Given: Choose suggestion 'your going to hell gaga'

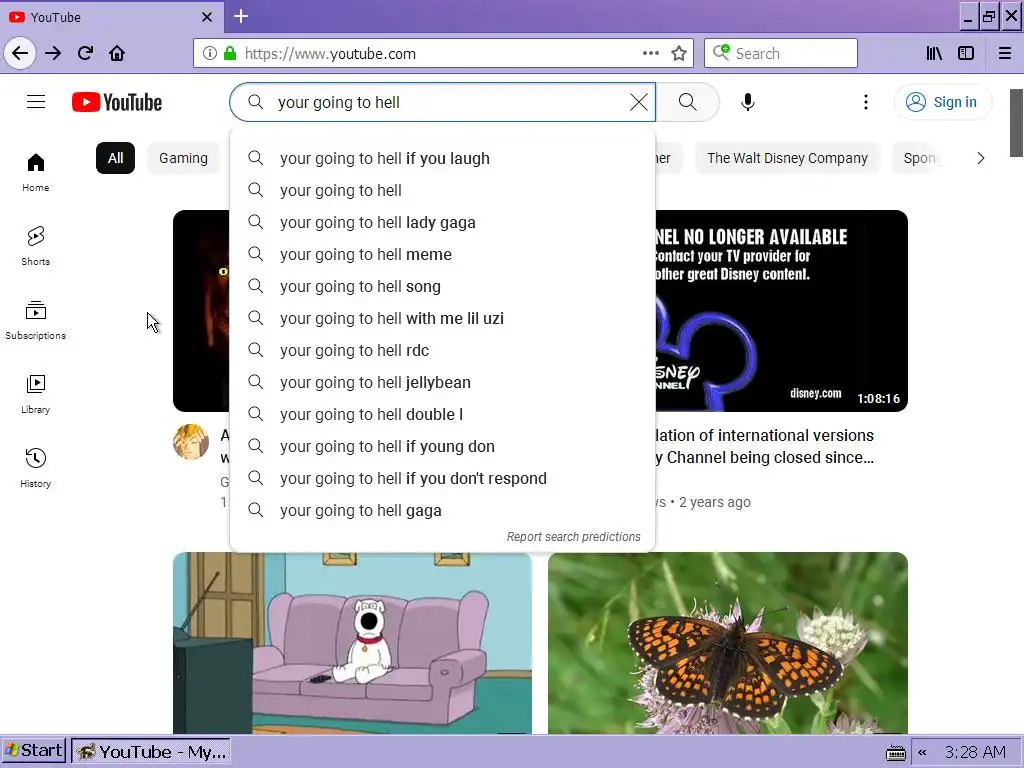Looking at the screenshot, I should pos(442,510).
